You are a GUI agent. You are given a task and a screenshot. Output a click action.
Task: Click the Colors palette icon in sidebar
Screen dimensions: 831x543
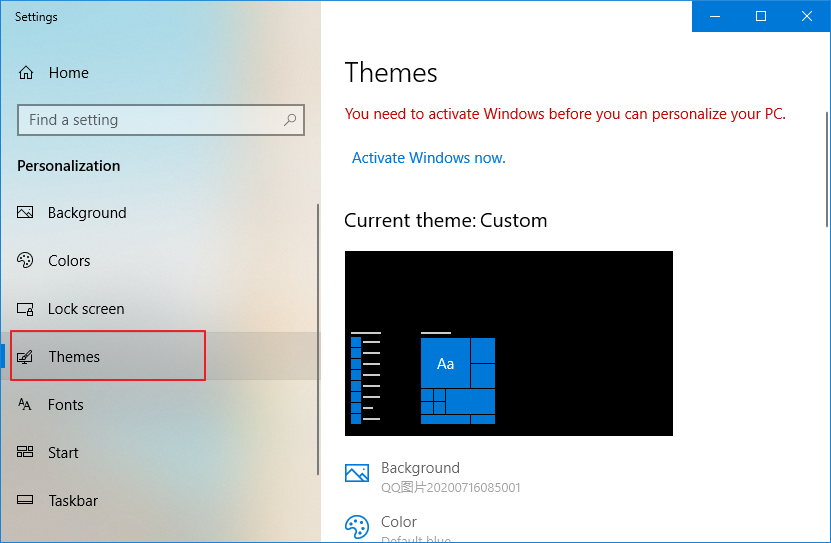click(x=26, y=261)
